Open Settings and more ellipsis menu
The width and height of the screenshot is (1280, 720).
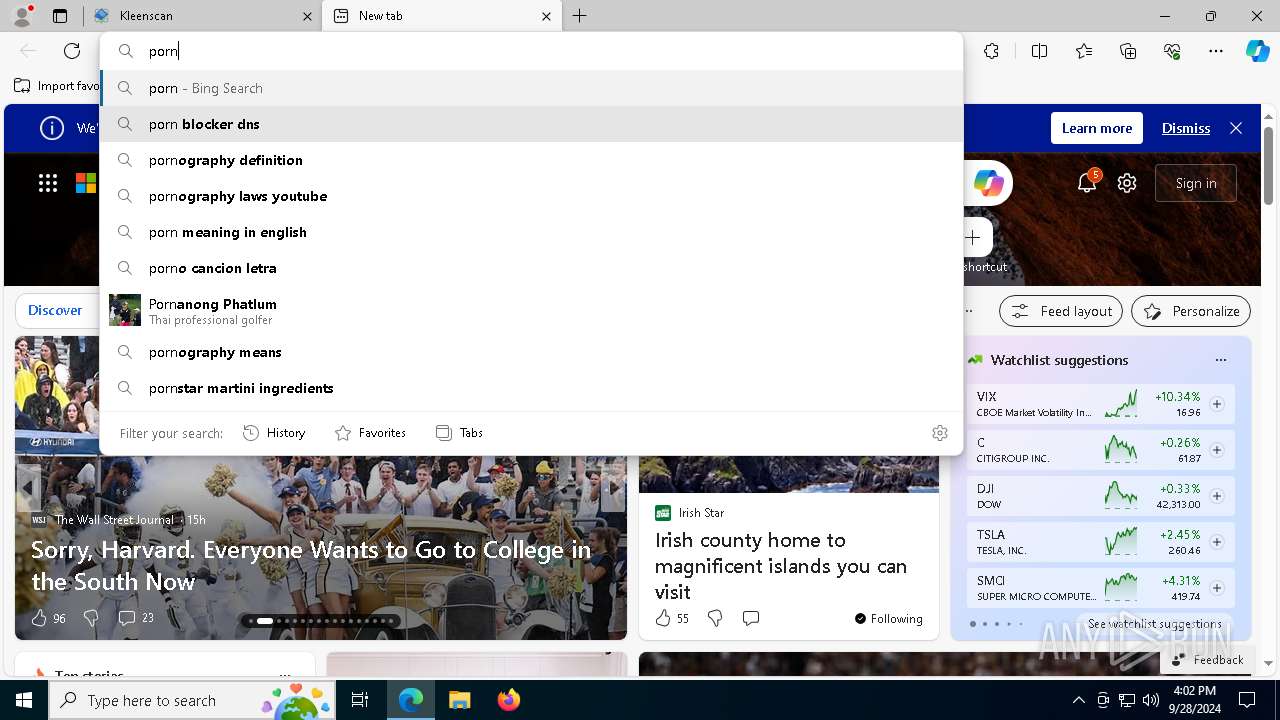pyautogui.click(x=1216, y=51)
